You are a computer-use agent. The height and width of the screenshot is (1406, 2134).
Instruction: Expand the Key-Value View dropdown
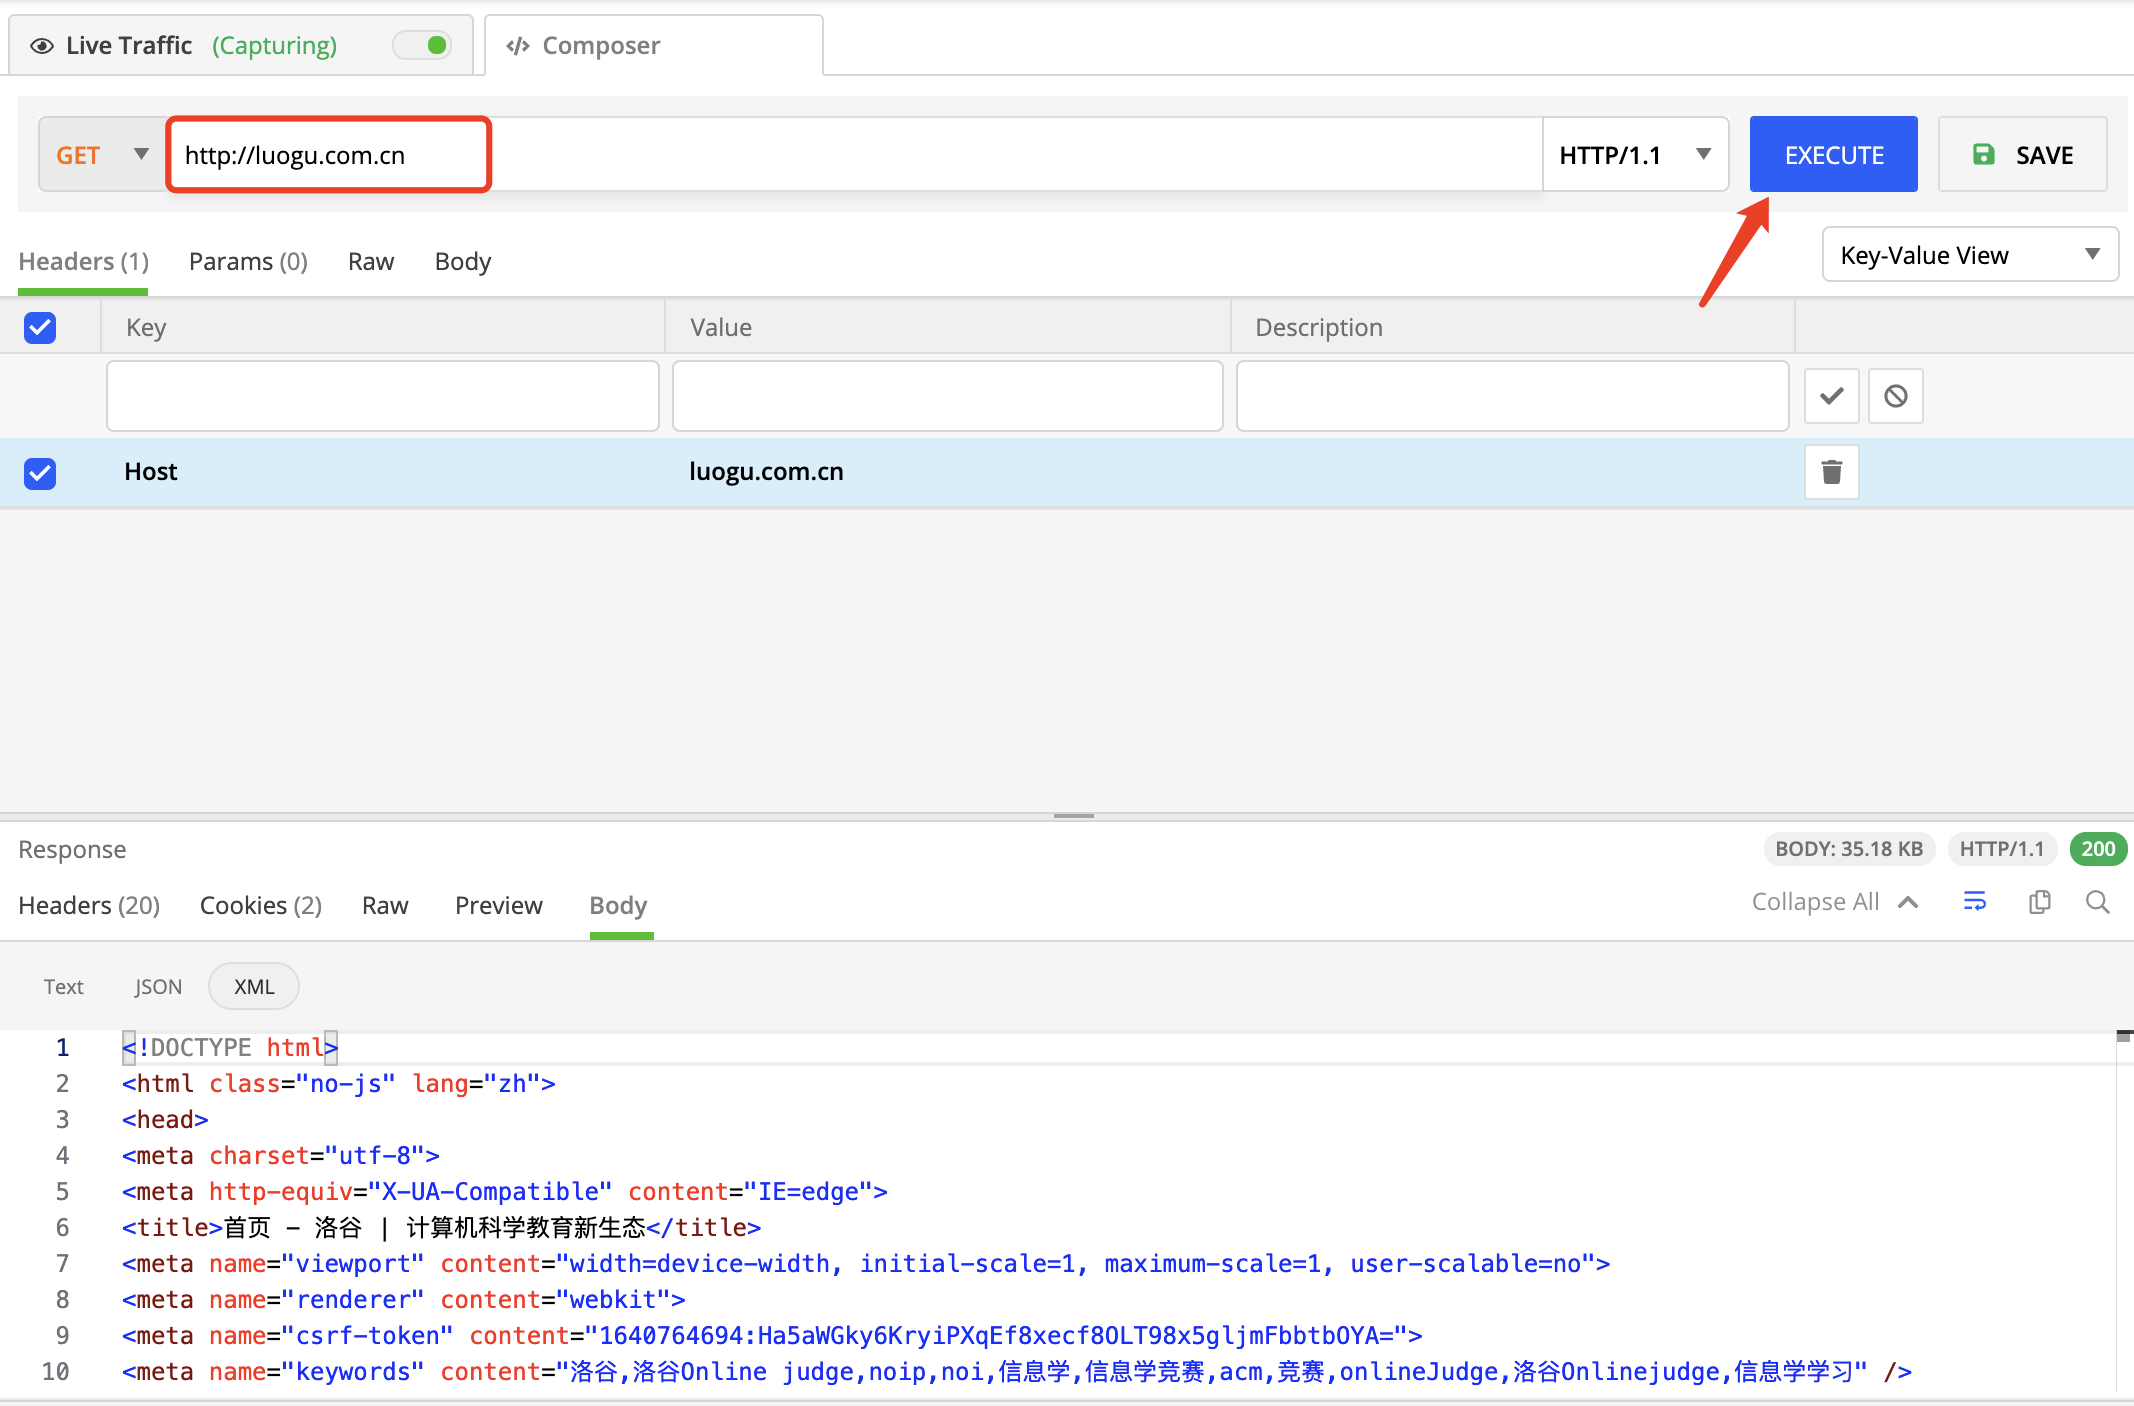(1968, 255)
